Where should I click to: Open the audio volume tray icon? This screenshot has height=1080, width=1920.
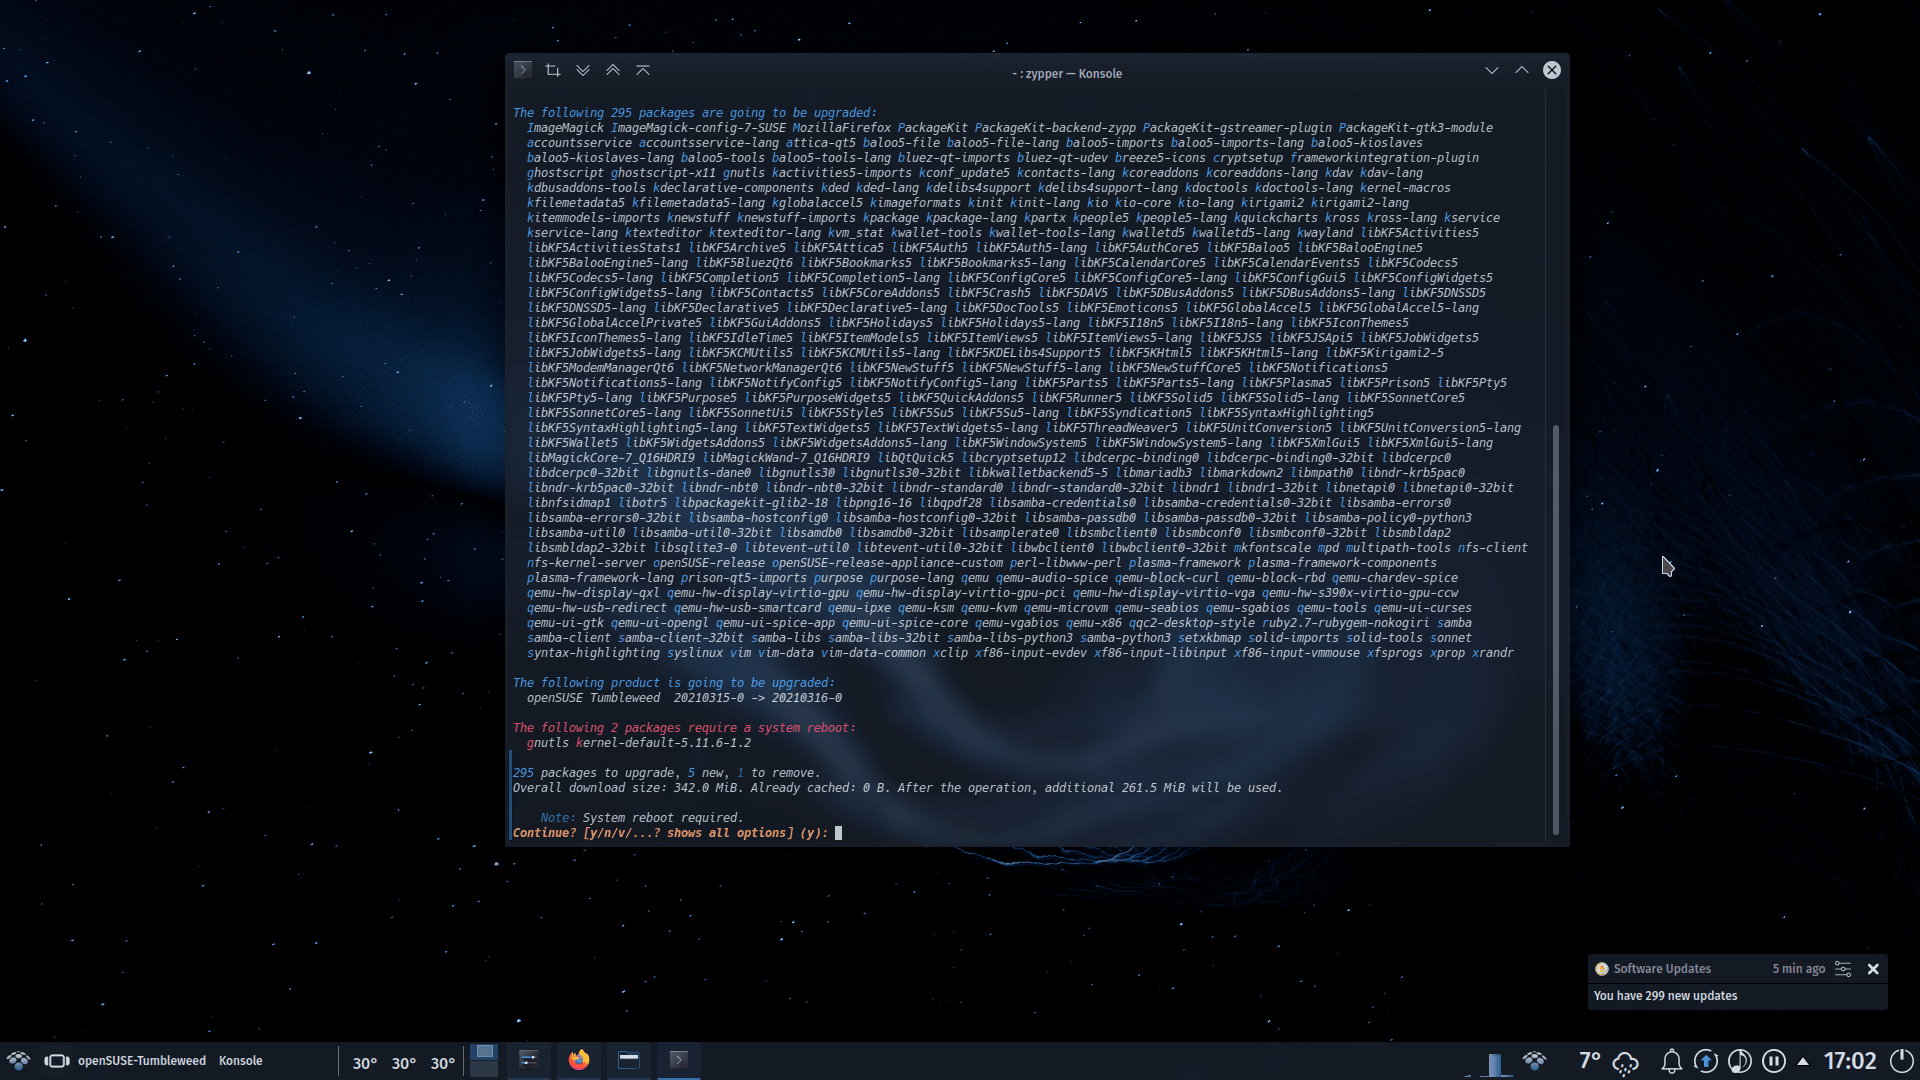pyautogui.click(x=1740, y=1062)
